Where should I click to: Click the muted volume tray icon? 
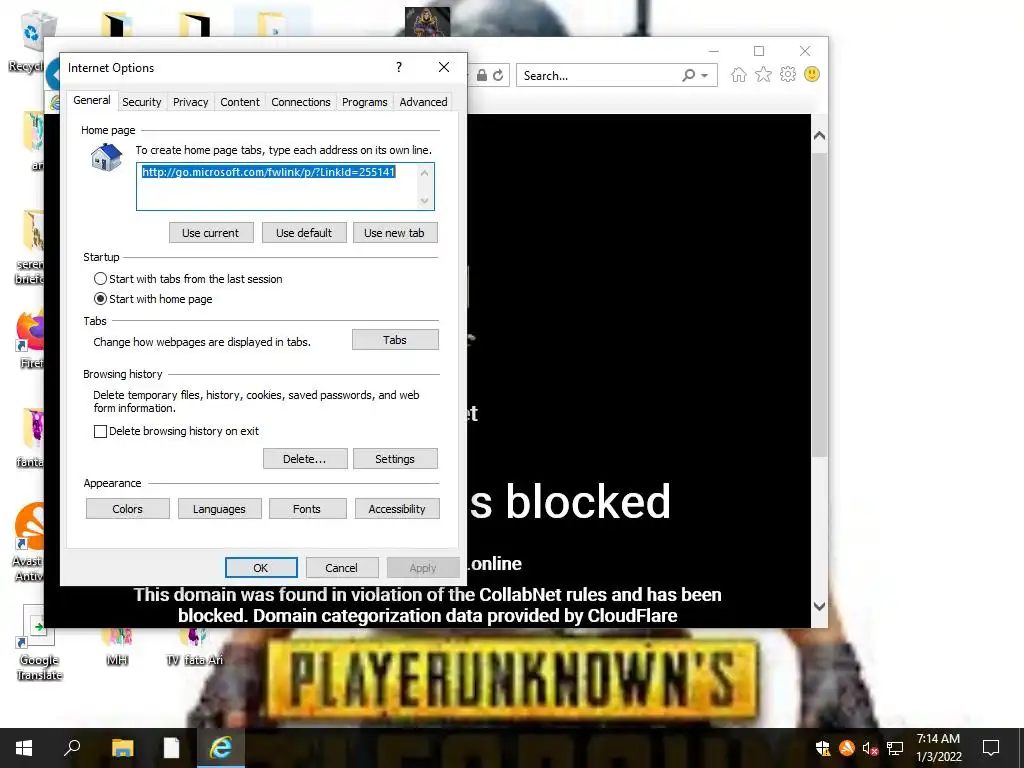pos(870,748)
